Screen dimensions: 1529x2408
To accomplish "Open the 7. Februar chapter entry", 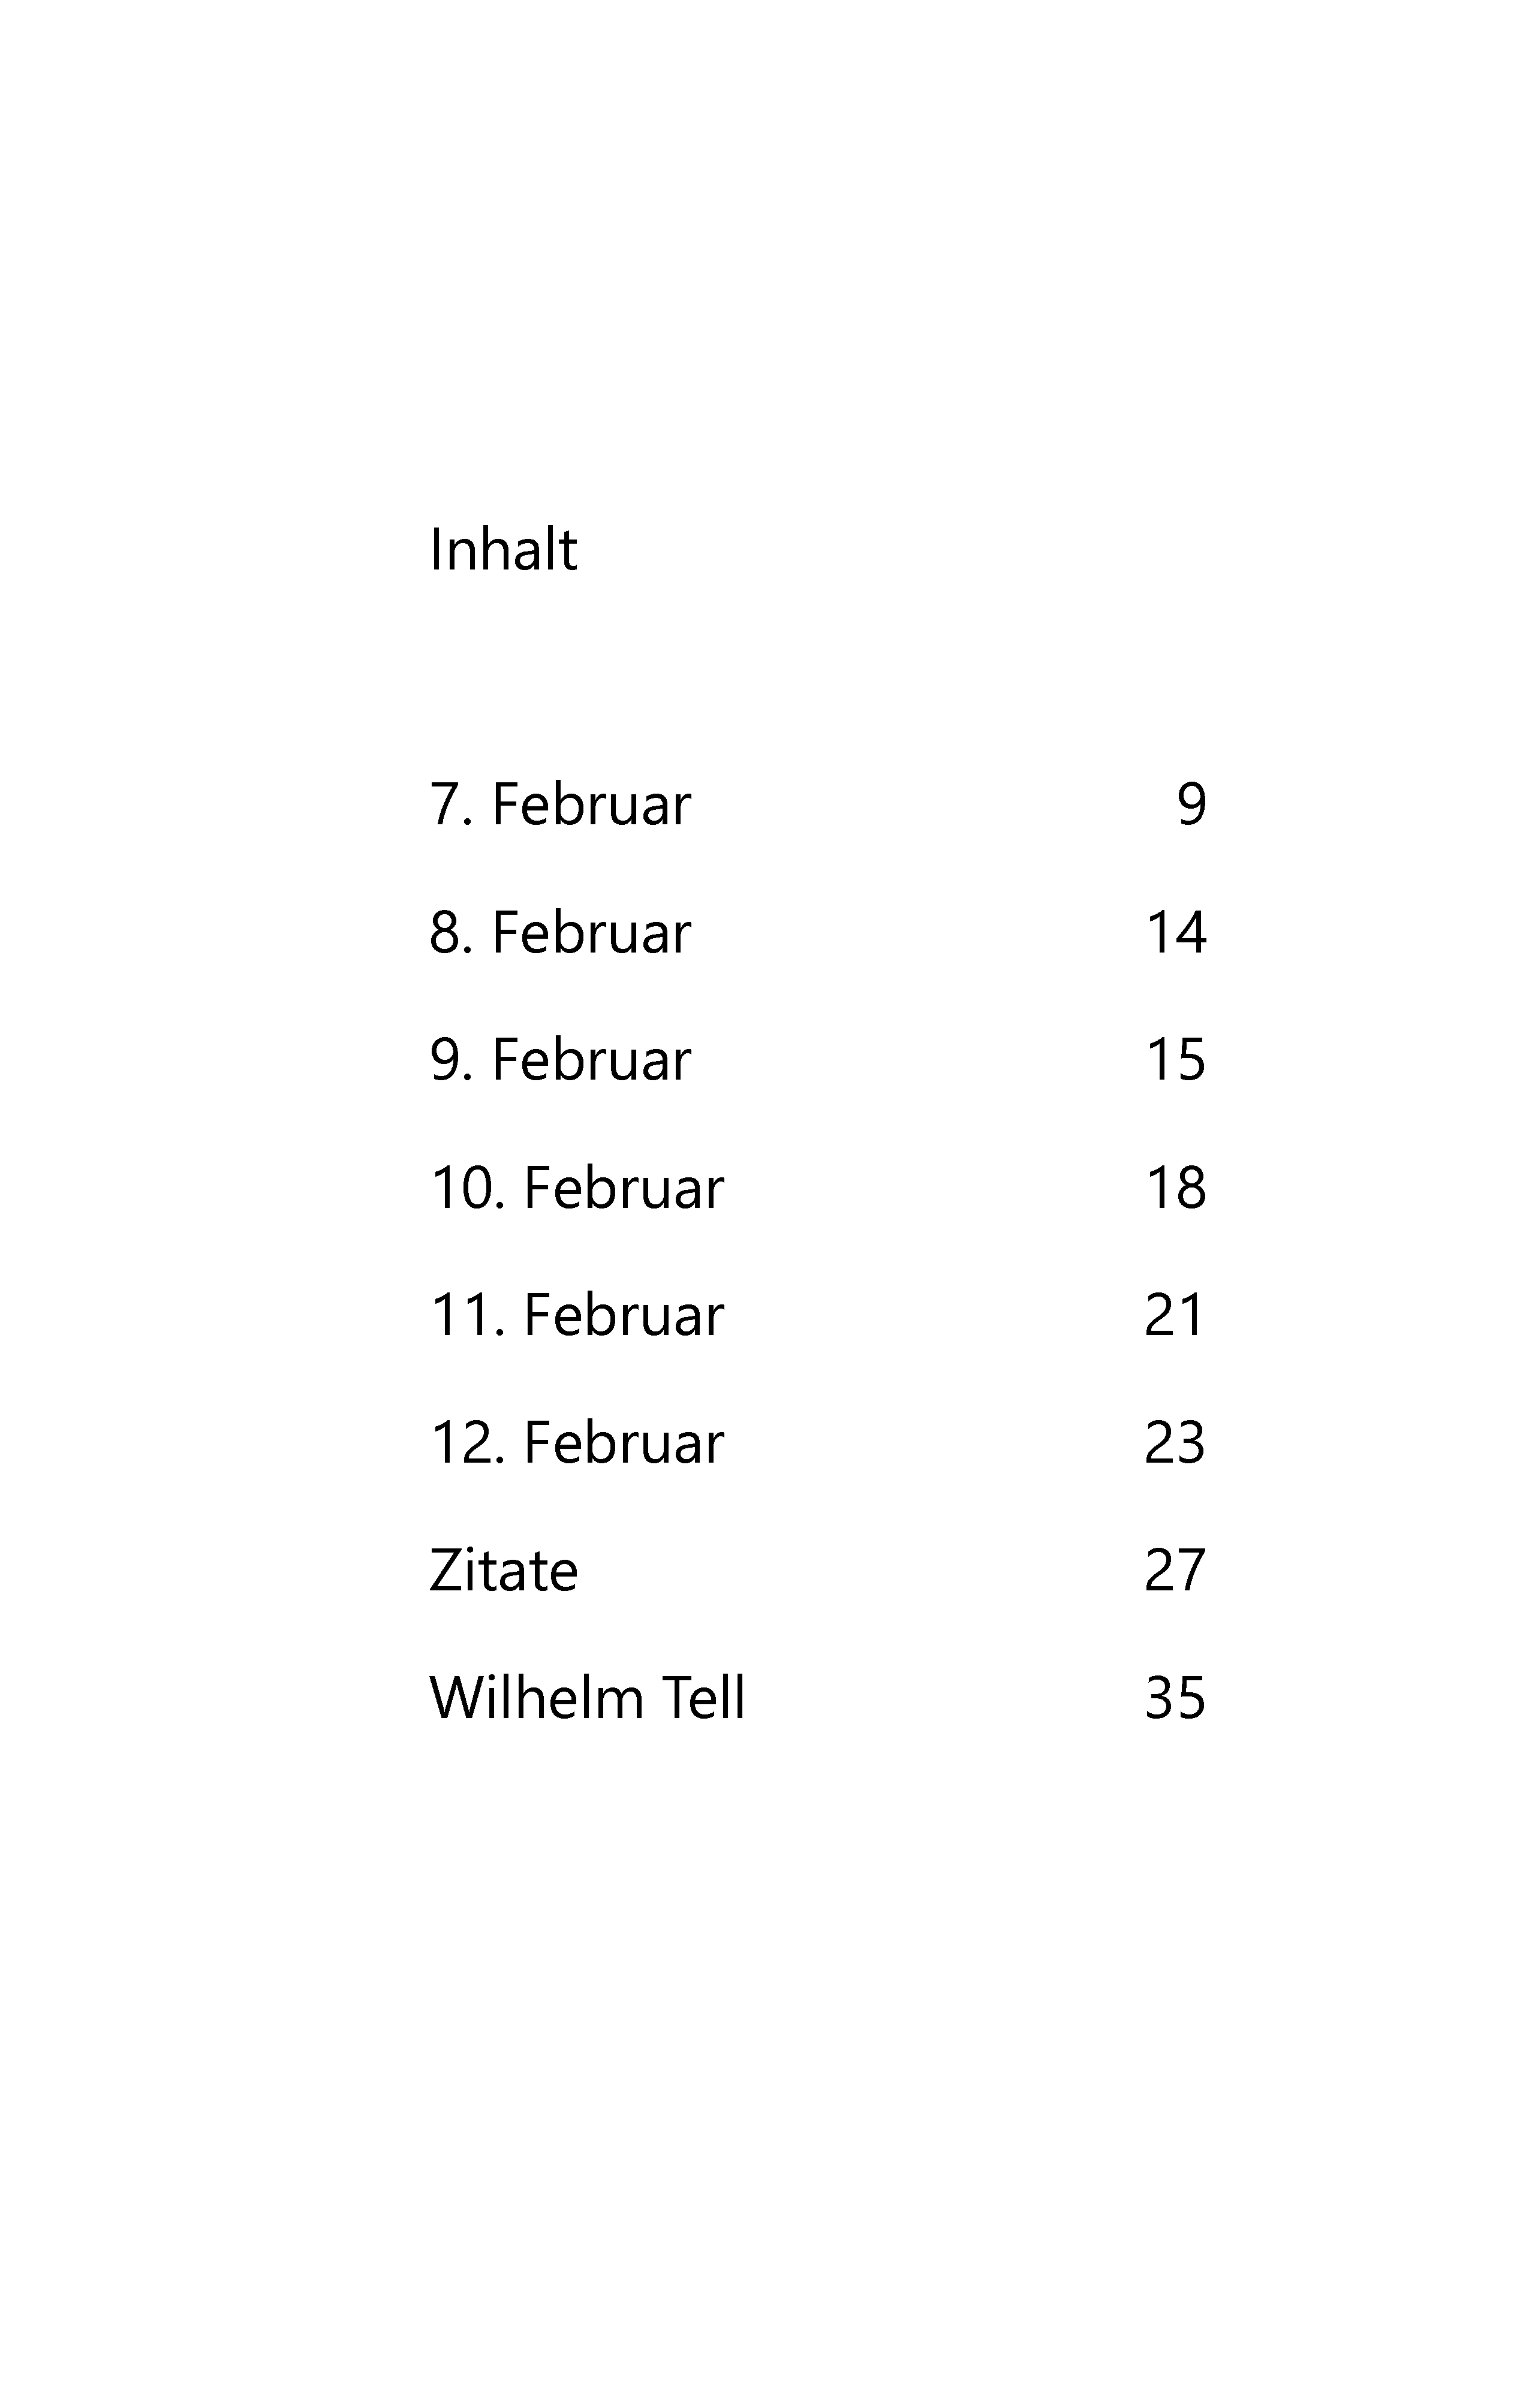I will pos(560,804).
